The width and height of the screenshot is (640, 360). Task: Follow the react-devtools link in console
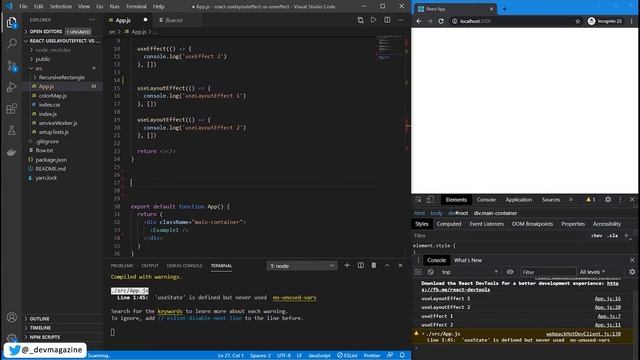(x=456, y=289)
